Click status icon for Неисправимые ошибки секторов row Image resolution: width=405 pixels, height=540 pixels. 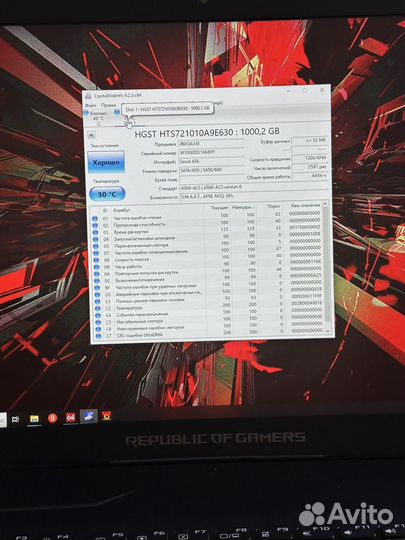98,329
